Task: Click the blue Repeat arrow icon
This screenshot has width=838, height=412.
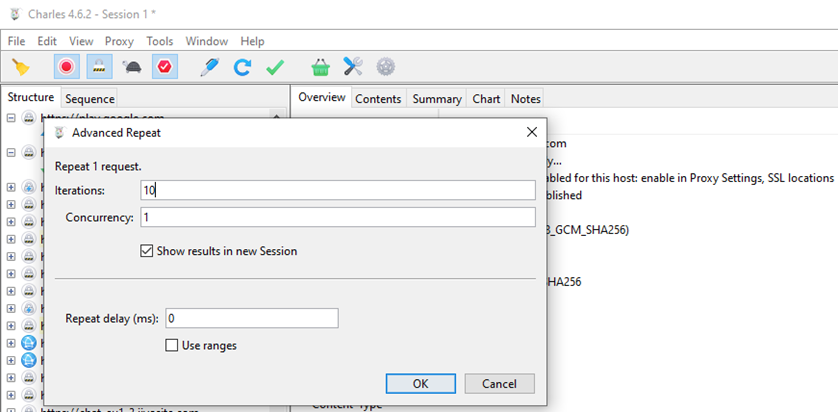Action: [x=242, y=67]
